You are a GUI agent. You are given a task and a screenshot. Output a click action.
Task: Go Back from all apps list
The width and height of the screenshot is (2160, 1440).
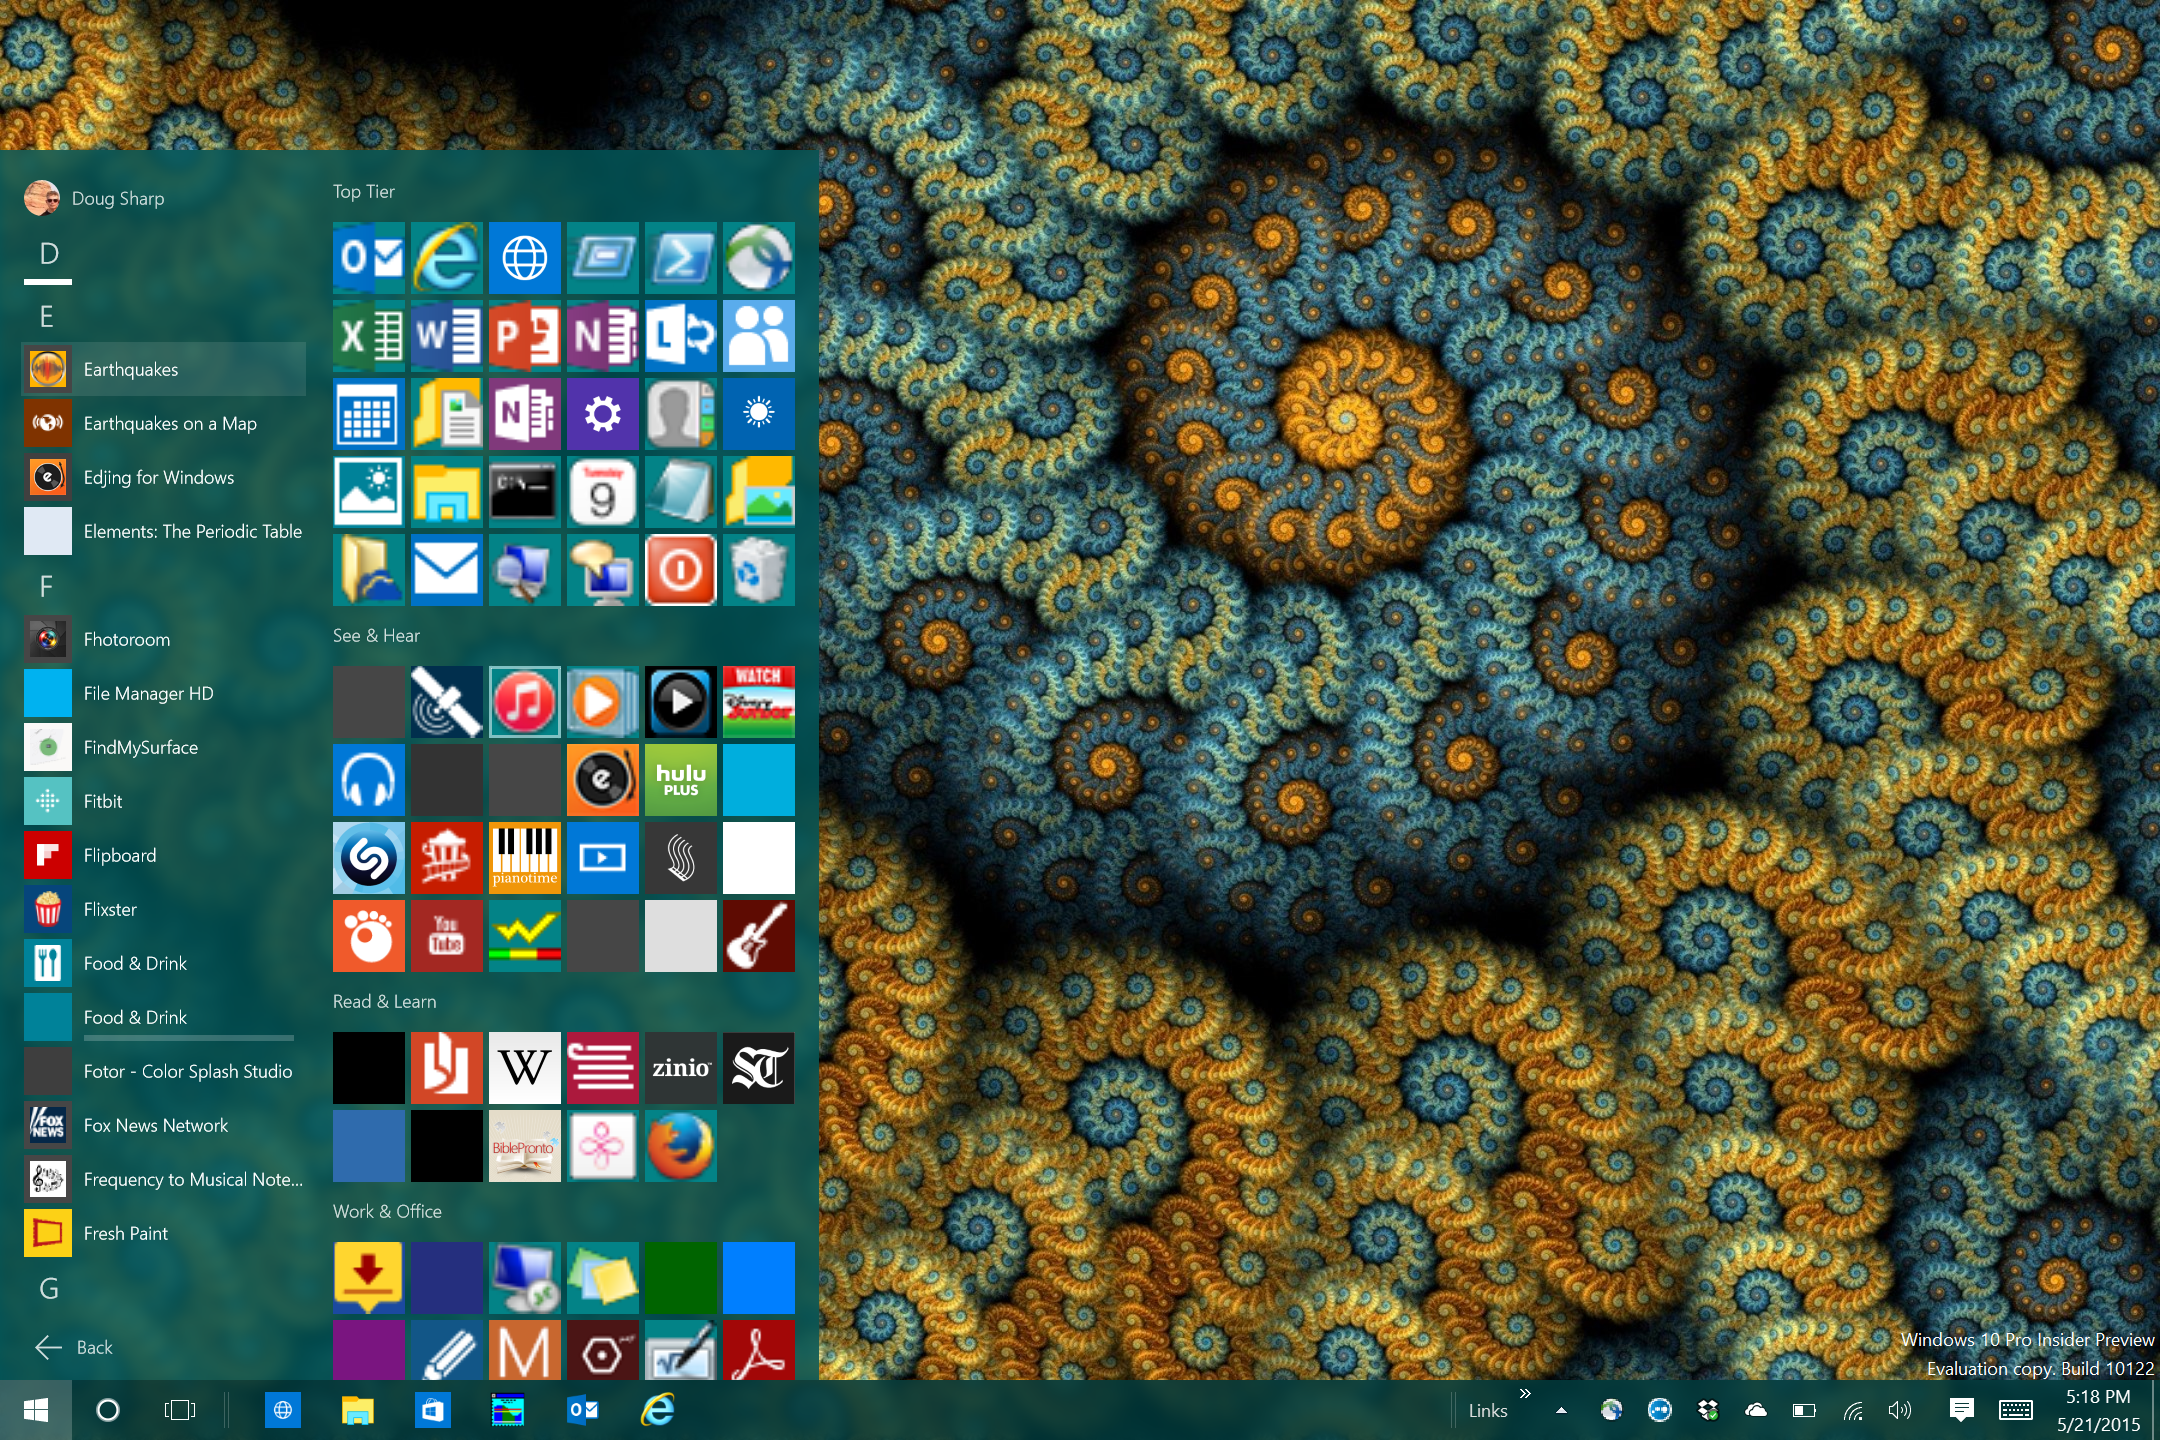[74, 1347]
